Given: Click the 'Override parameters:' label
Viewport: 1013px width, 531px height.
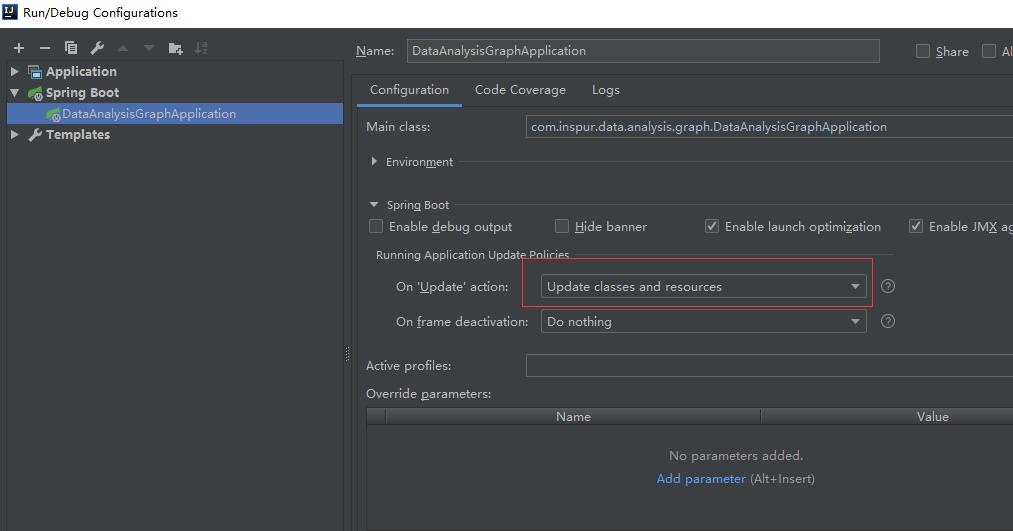Looking at the screenshot, I should (428, 393).
